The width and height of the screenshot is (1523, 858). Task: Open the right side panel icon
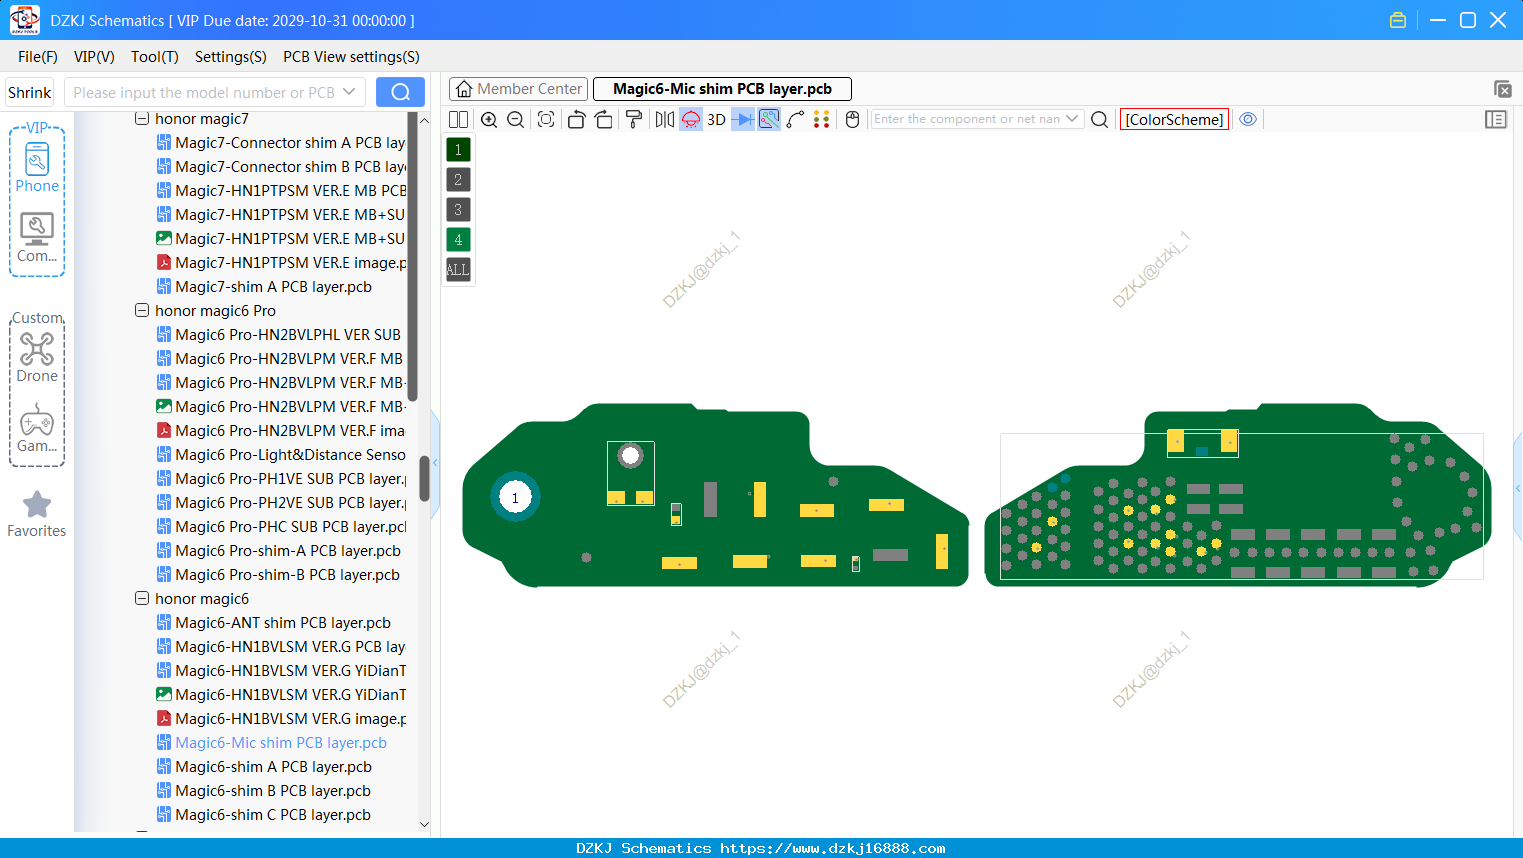click(1496, 120)
